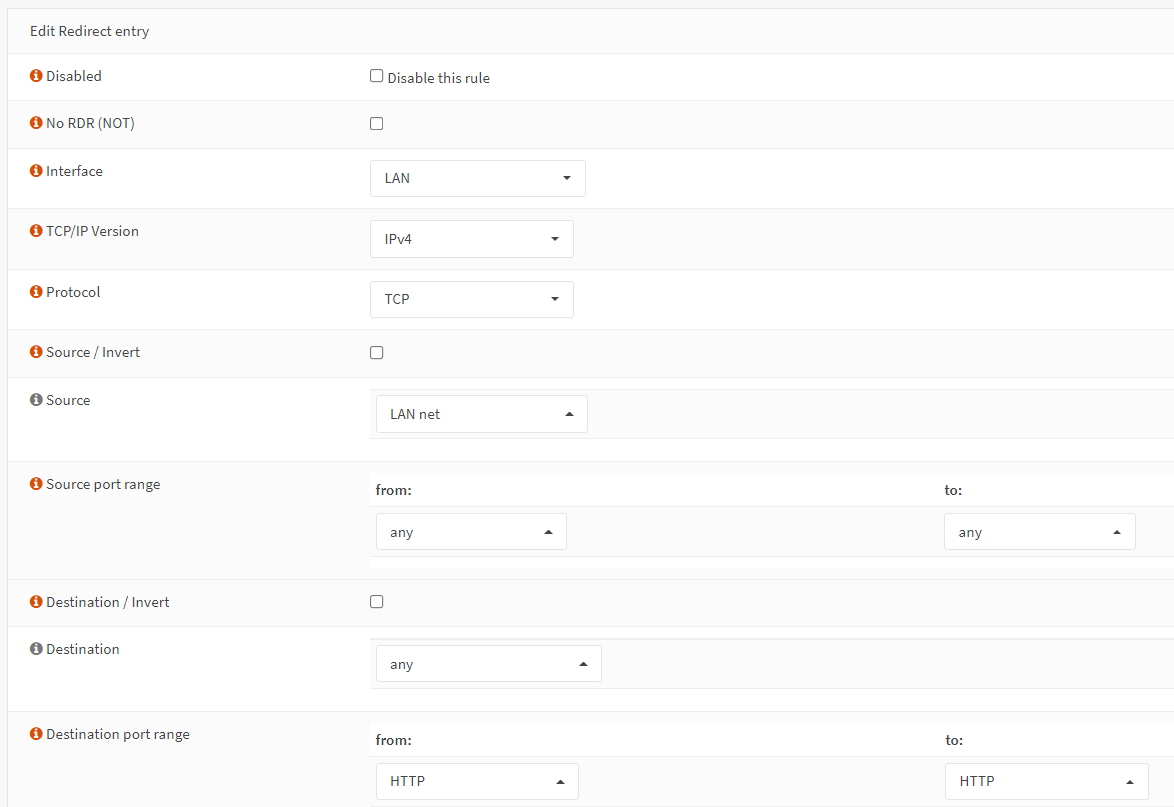
Task: Expand the Protocol dropdown set to TCP
Action: click(x=471, y=300)
